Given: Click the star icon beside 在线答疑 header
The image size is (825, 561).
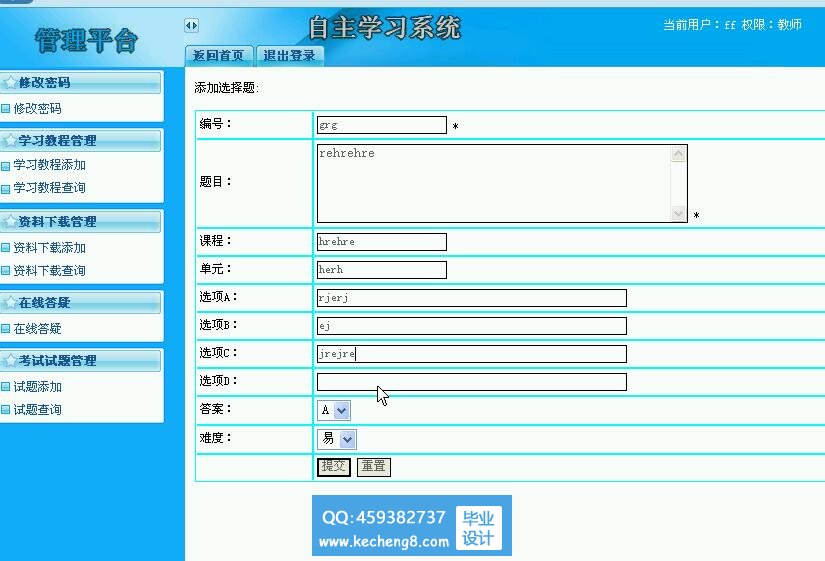Looking at the screenshot, I should click(10, 303).
